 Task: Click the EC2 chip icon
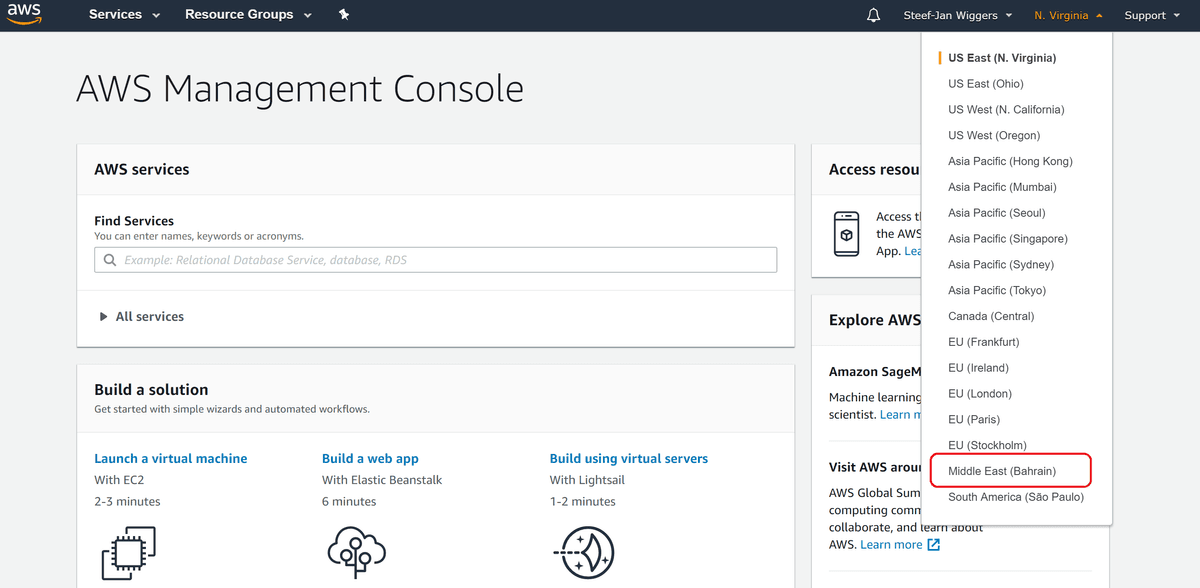click(x=129, y=553)
